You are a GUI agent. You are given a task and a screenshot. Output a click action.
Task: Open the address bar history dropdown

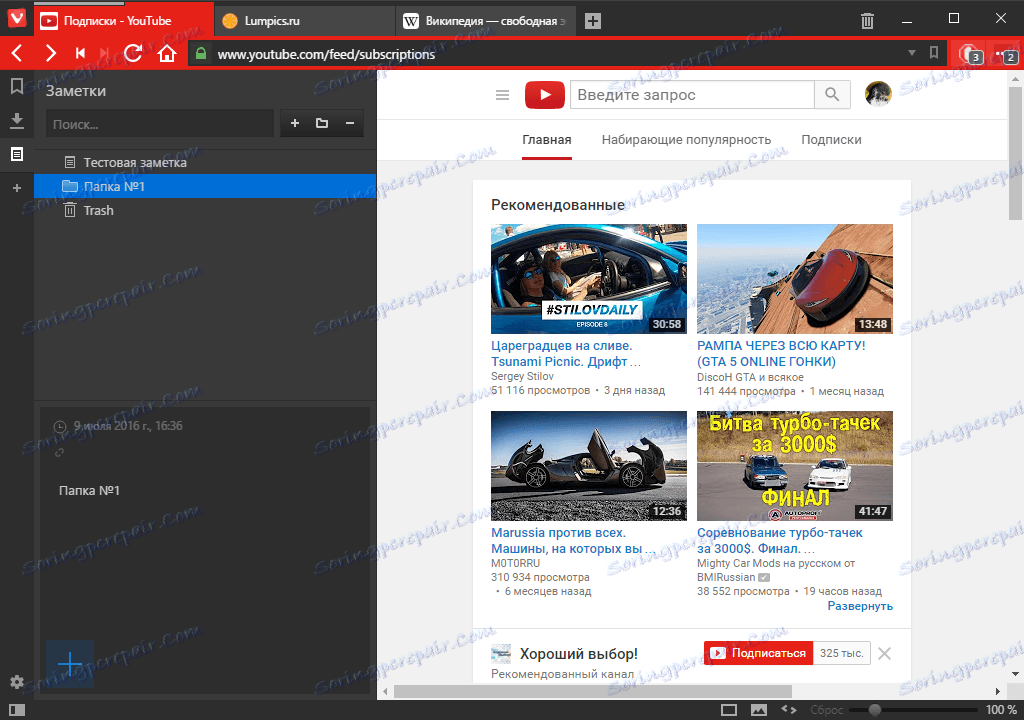coord(911,53)
